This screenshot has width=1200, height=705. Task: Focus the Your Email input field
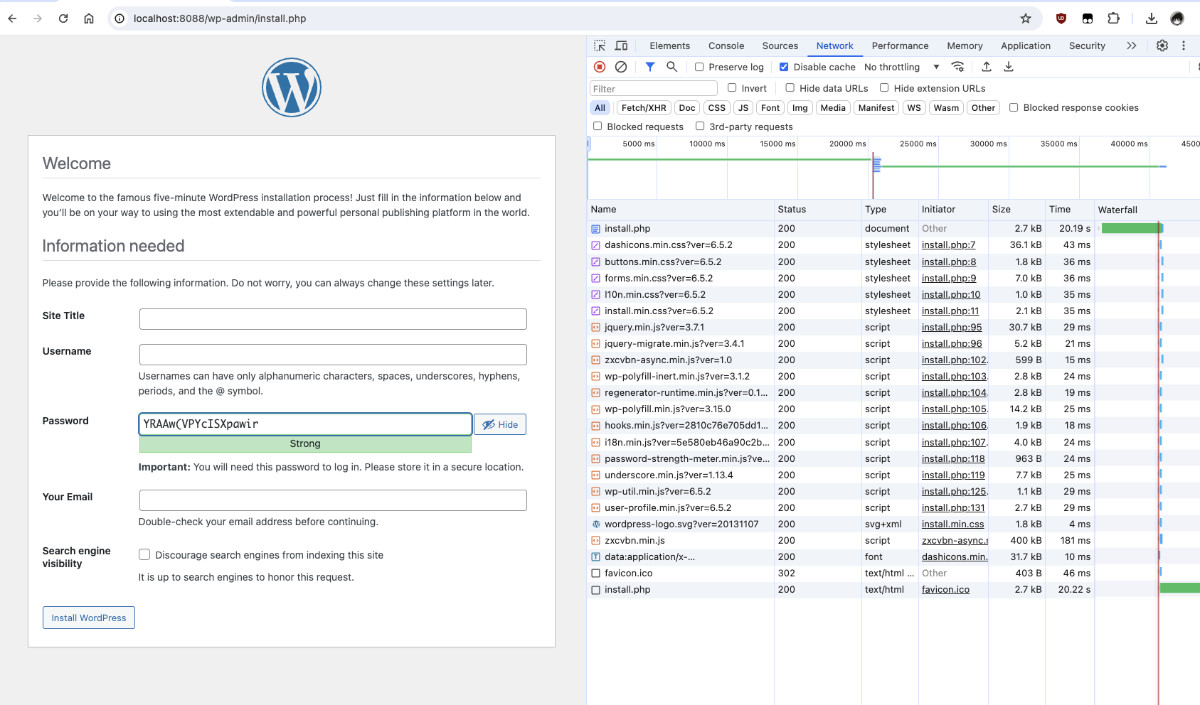point(333,500)
